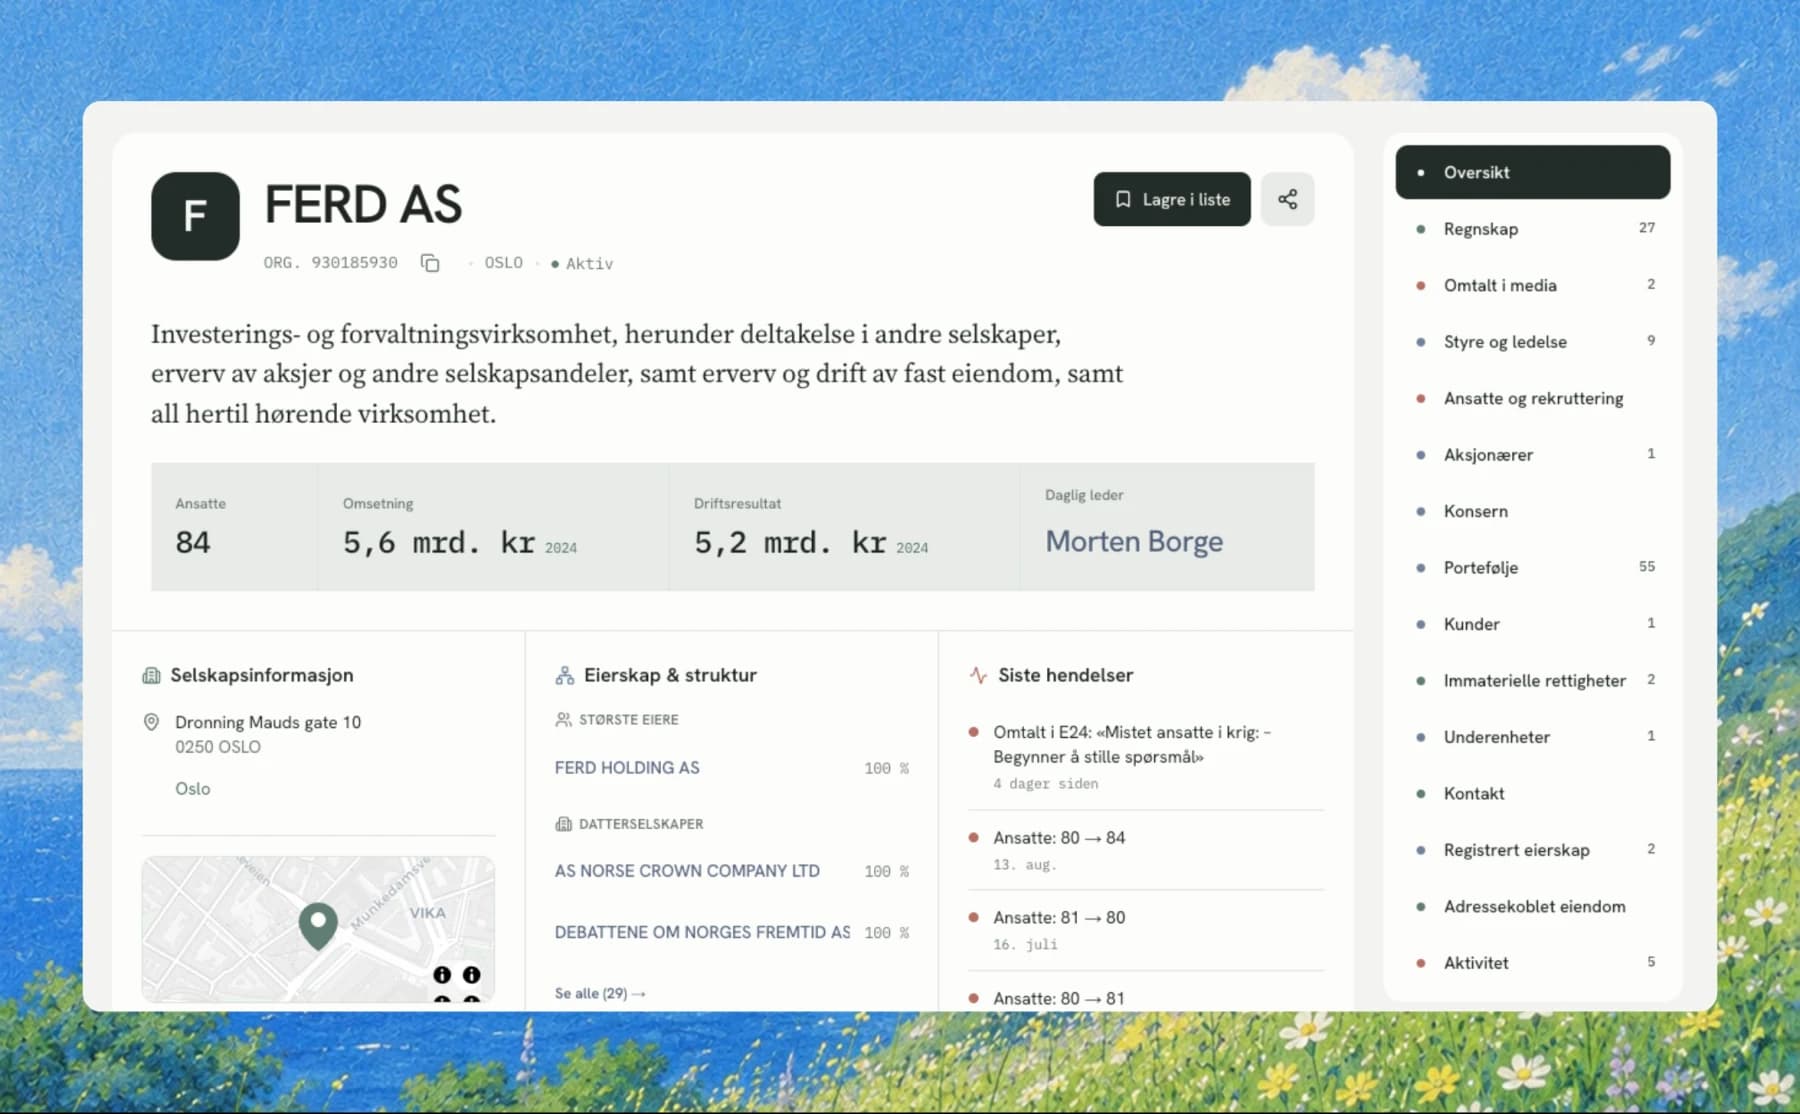Open Aktivitet section in sidebar
Viewport: 1800px width, 1114px height.
[1533, 963]
